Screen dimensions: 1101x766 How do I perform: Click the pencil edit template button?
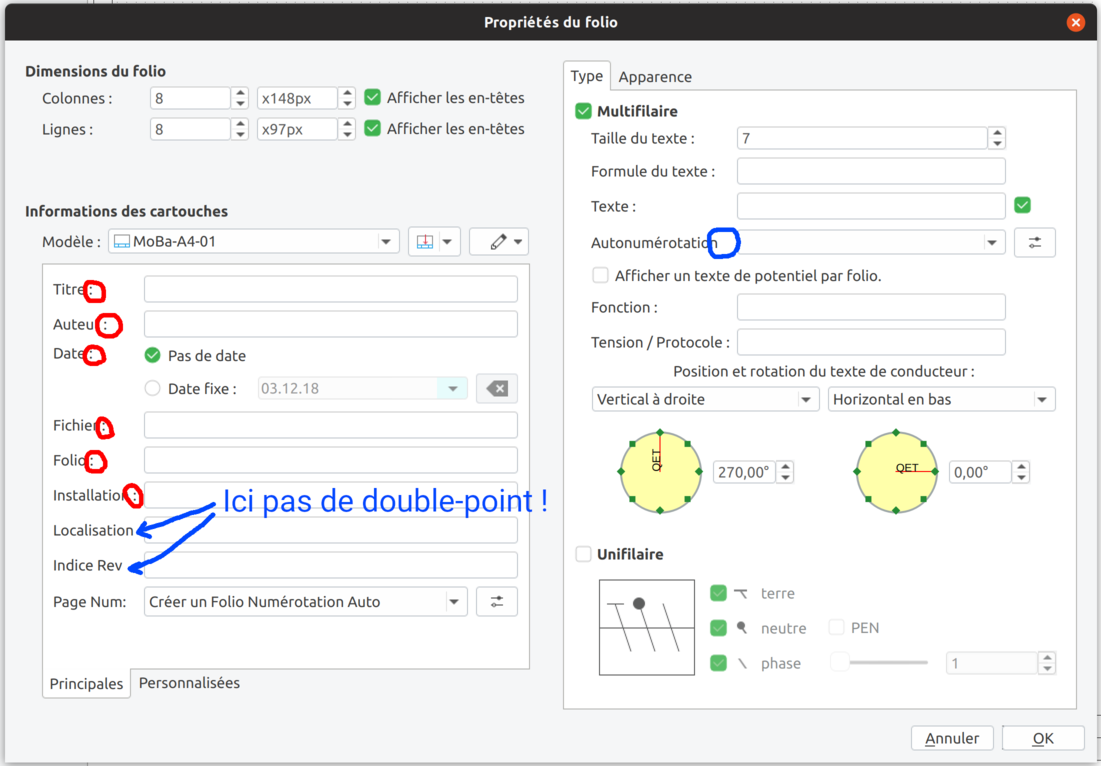click(x=498, y=242)
